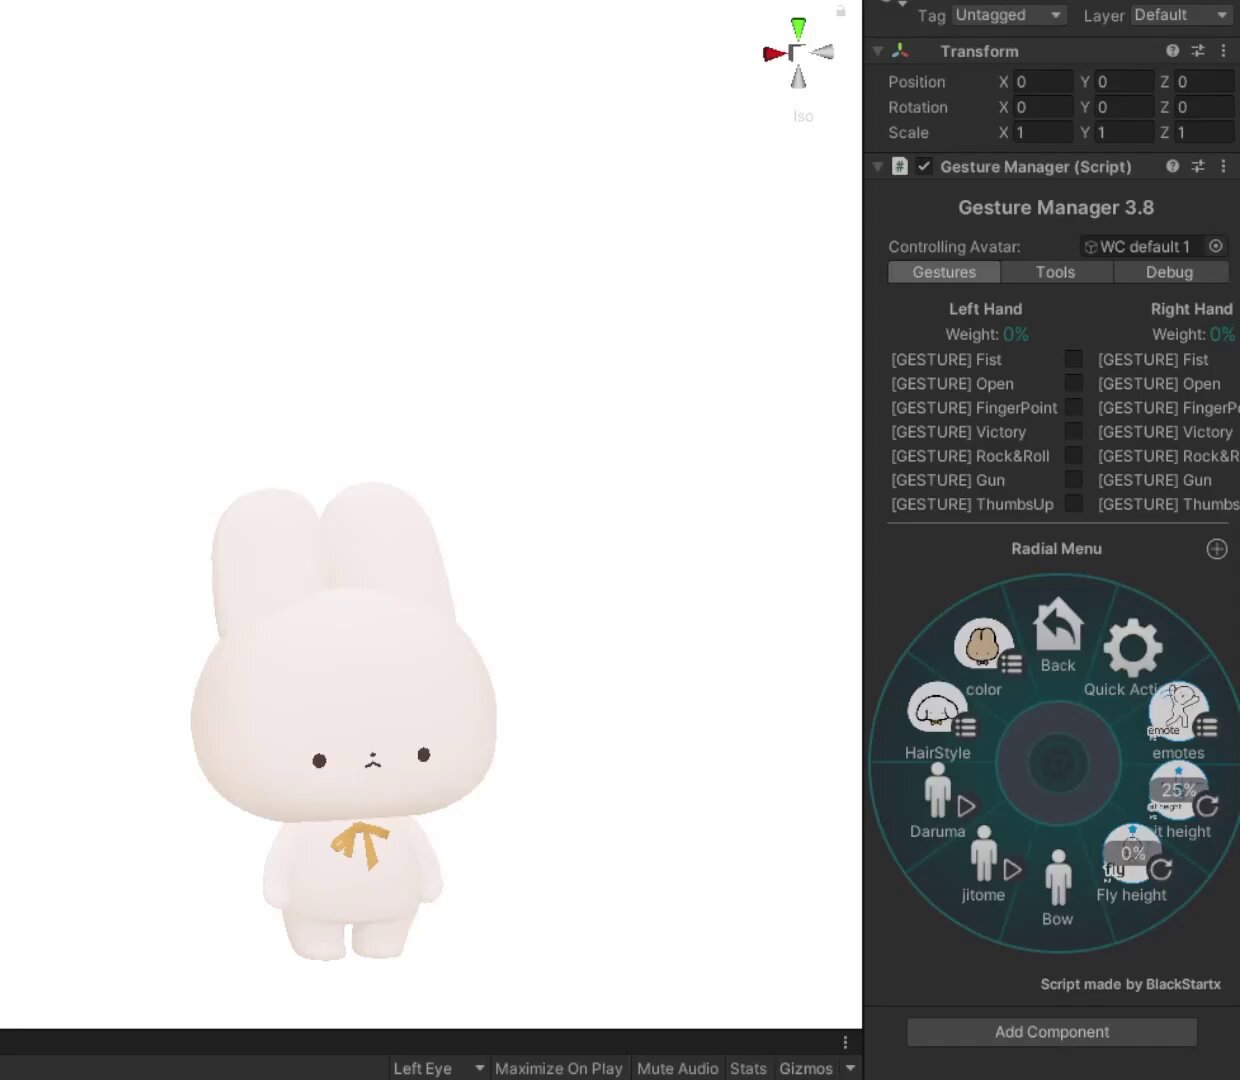Click the Script made by BlackStartx text
The width and height of the screenshot is (1240, 1080).
(x=1131, y=984)
